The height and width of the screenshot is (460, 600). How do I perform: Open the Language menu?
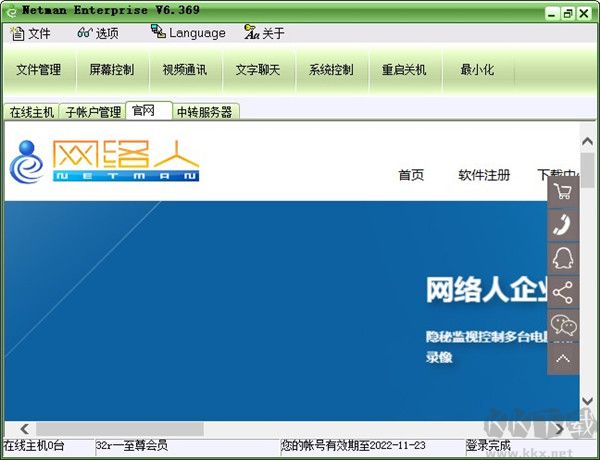point(188,33)
